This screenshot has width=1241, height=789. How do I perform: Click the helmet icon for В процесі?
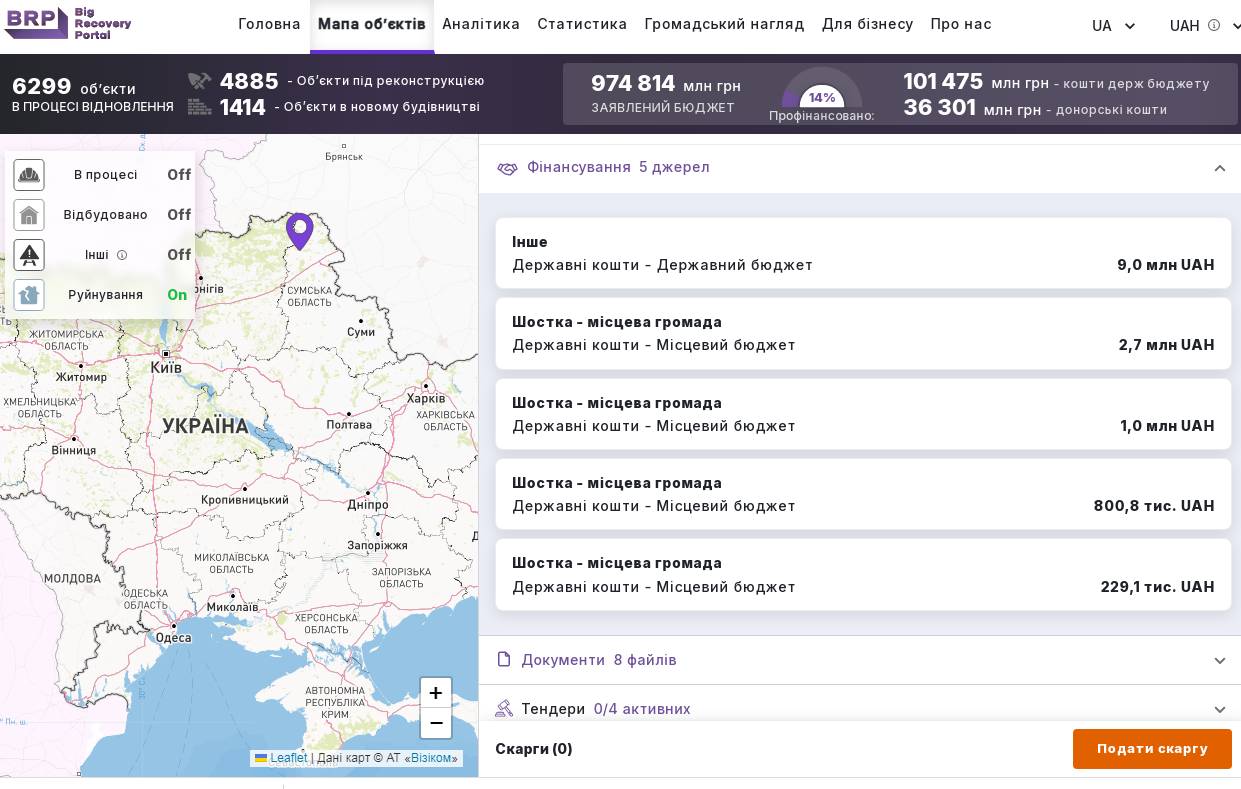(29, 175)
